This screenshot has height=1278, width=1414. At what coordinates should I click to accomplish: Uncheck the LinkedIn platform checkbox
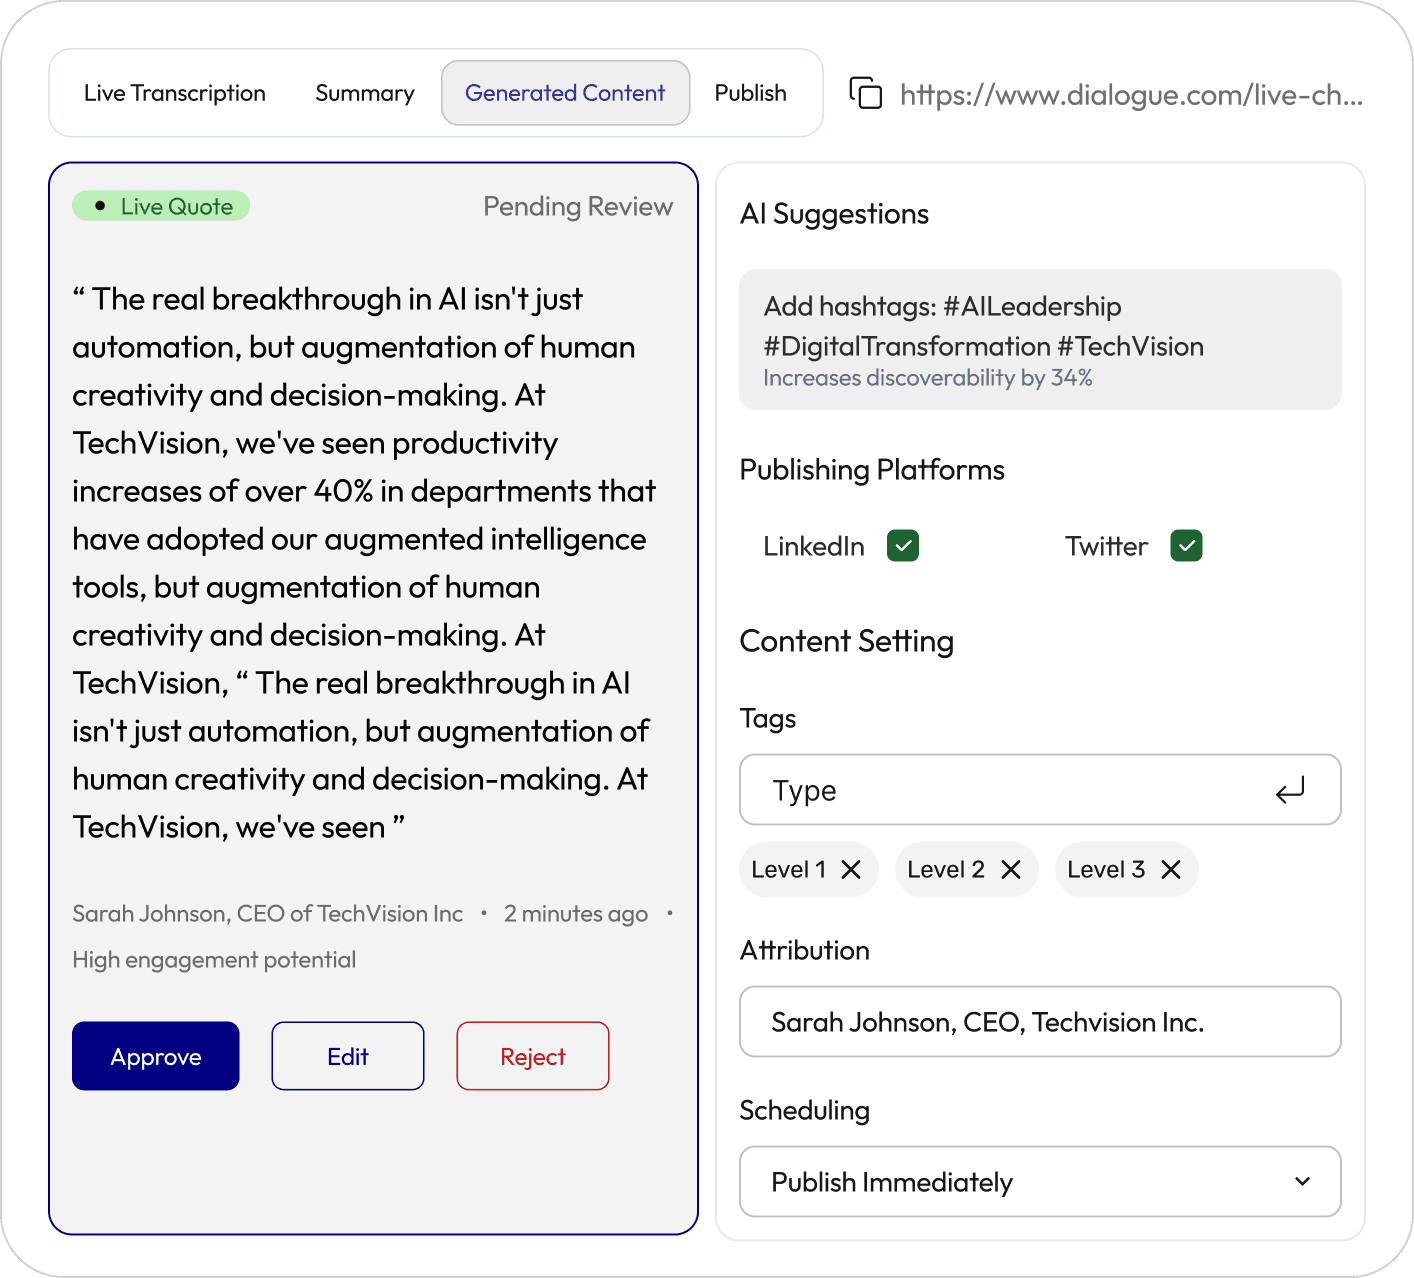tap(903, 546)
